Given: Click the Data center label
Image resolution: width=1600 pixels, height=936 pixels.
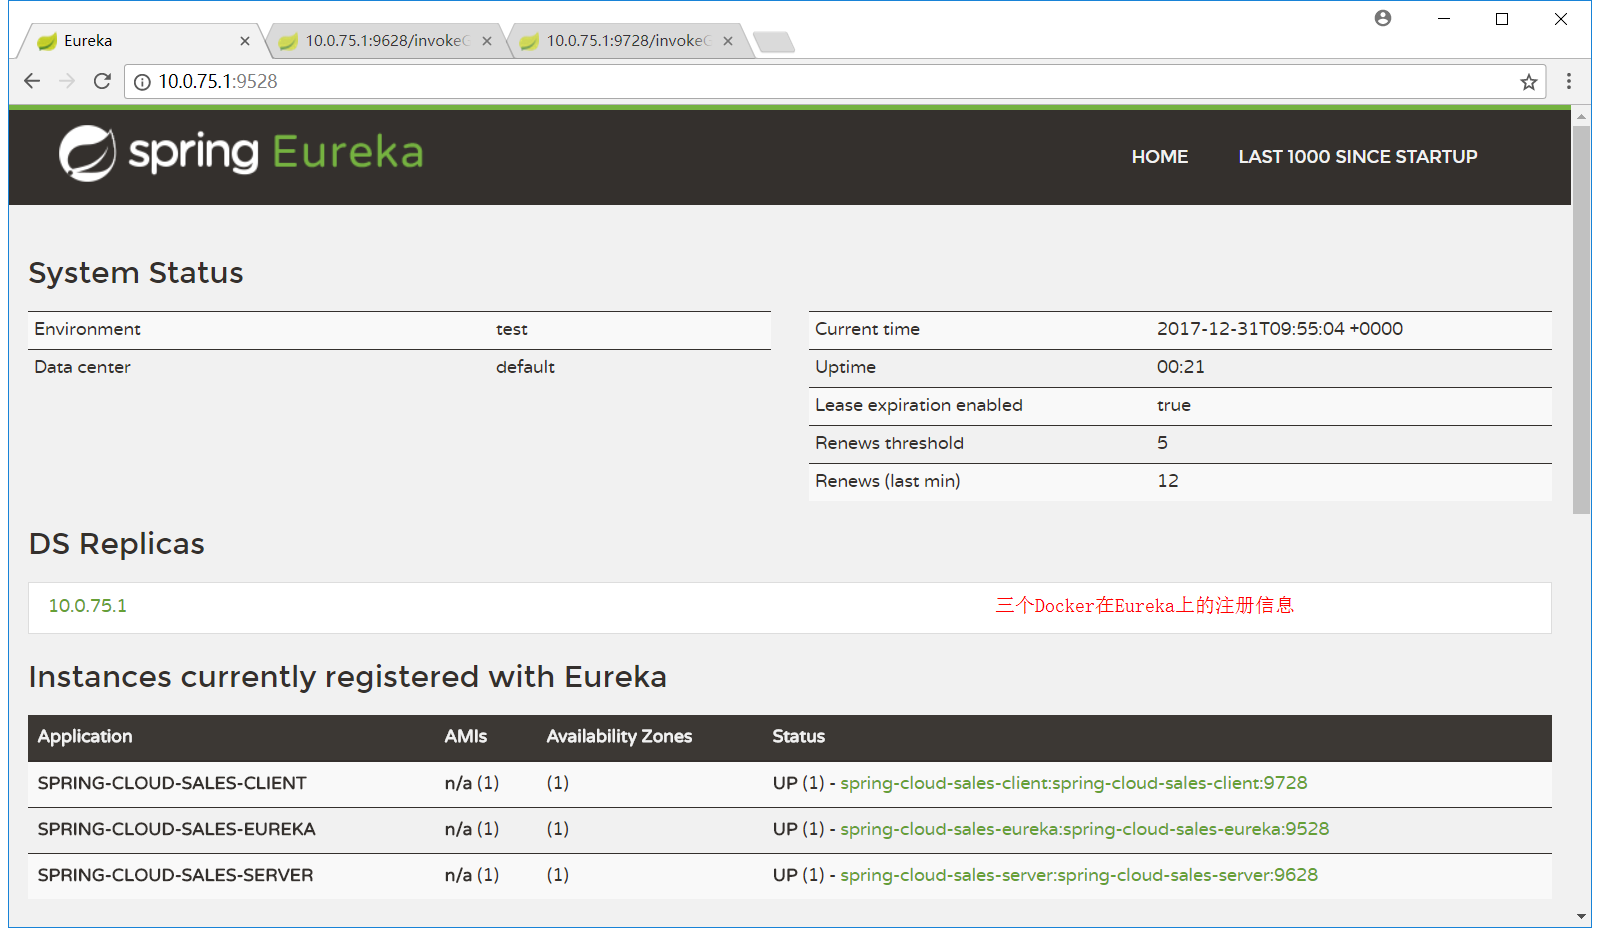Looking at the screenshot, I should [82, 367].
